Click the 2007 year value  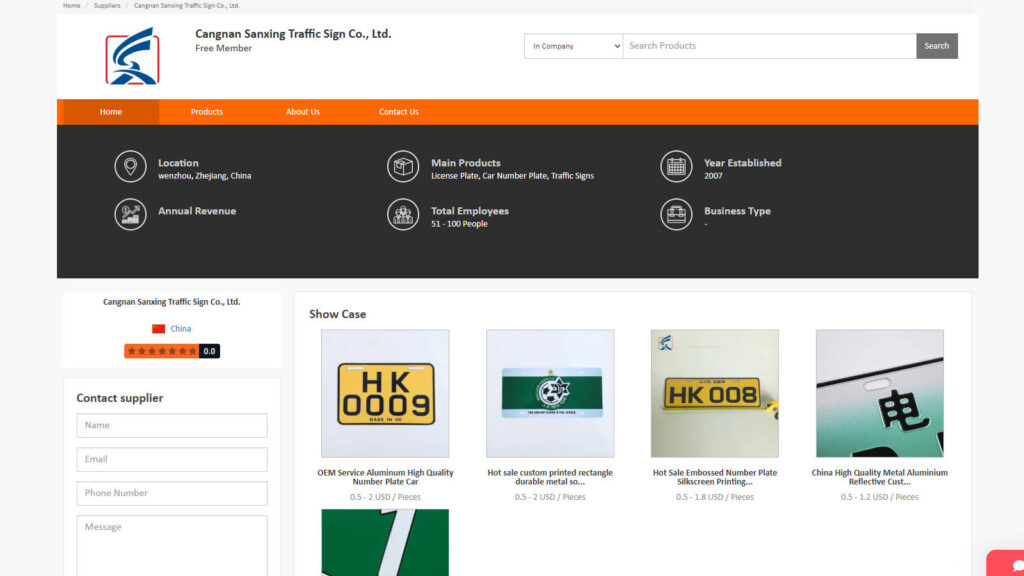pyautogui.click(x=713, y=176)
